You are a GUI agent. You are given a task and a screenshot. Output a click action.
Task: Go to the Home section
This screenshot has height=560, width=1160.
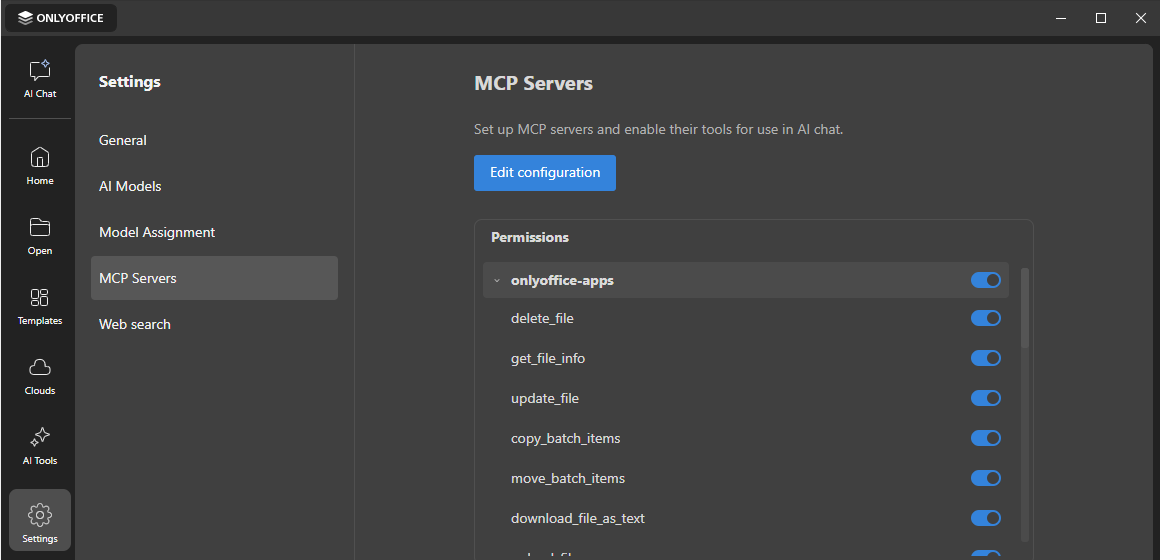pos(40,166)
